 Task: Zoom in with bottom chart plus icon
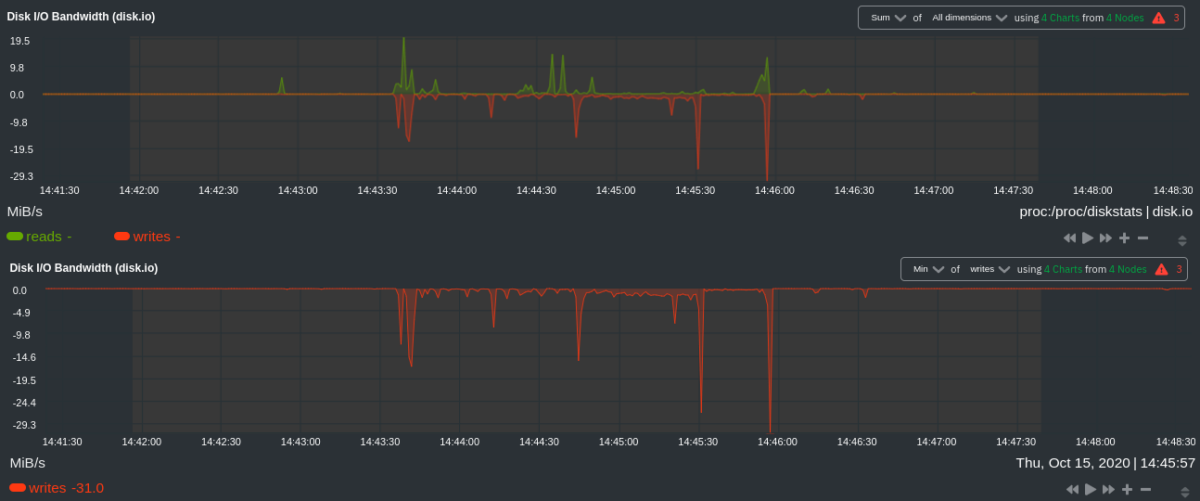[1127, 489]
